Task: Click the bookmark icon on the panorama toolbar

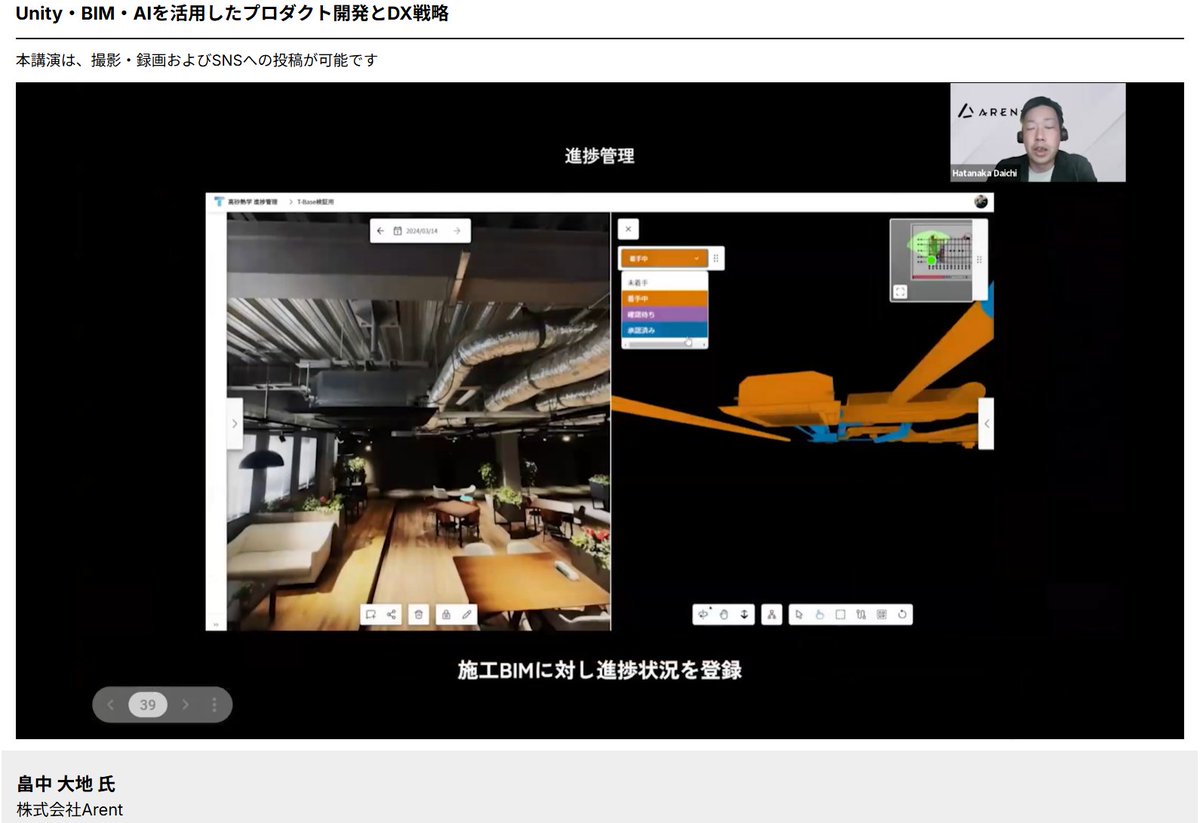Action: pyautogui.click(x=371, y=614)
